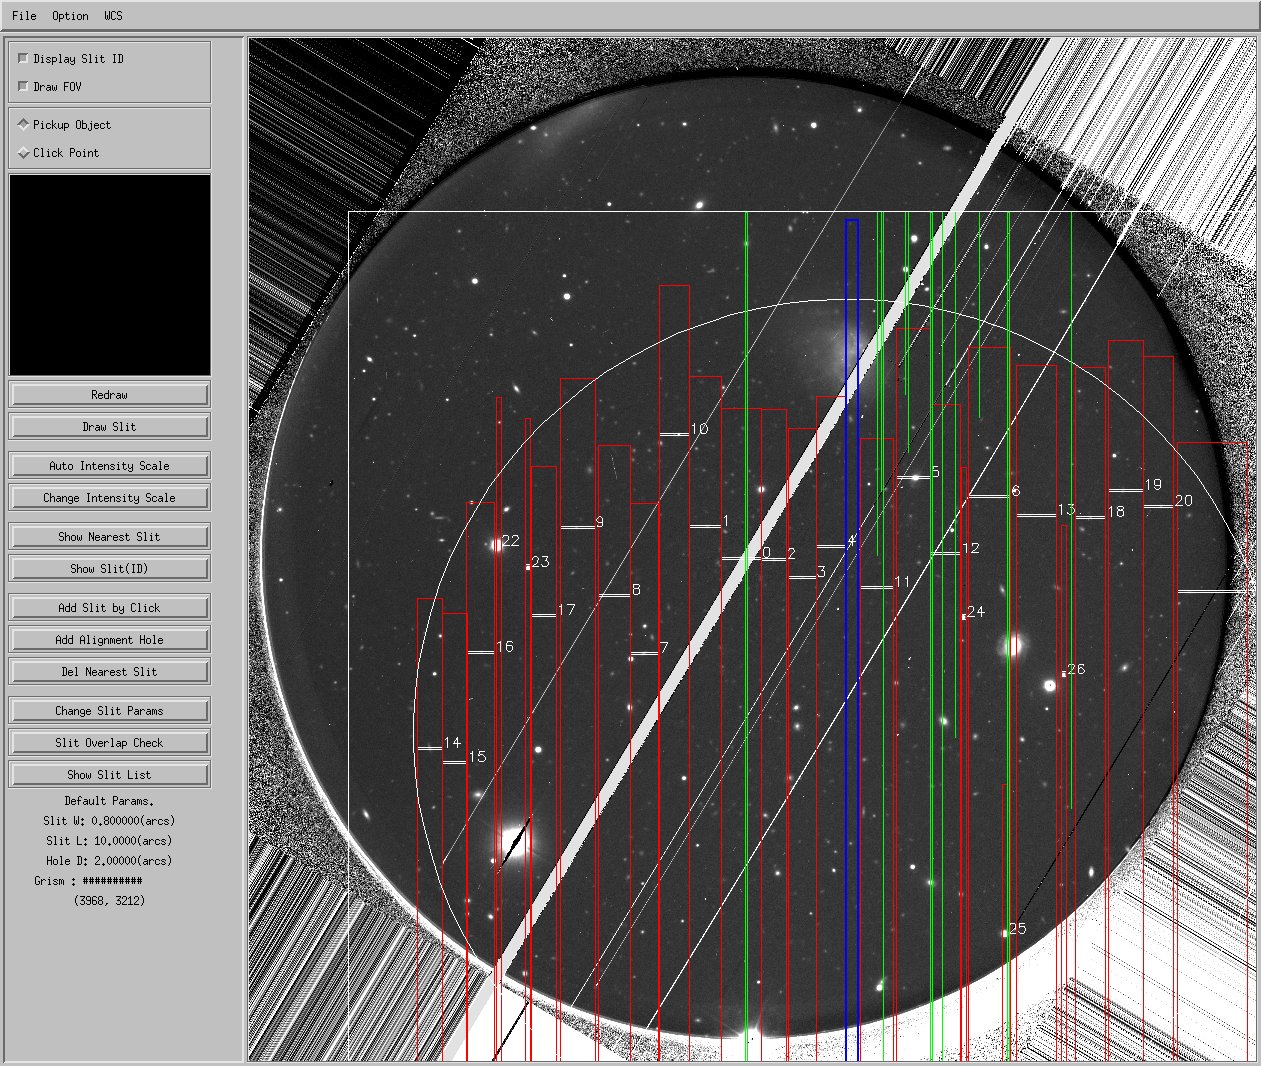Click slit label 14 on the image
1261x1066 pixels.
click(452, 743)
